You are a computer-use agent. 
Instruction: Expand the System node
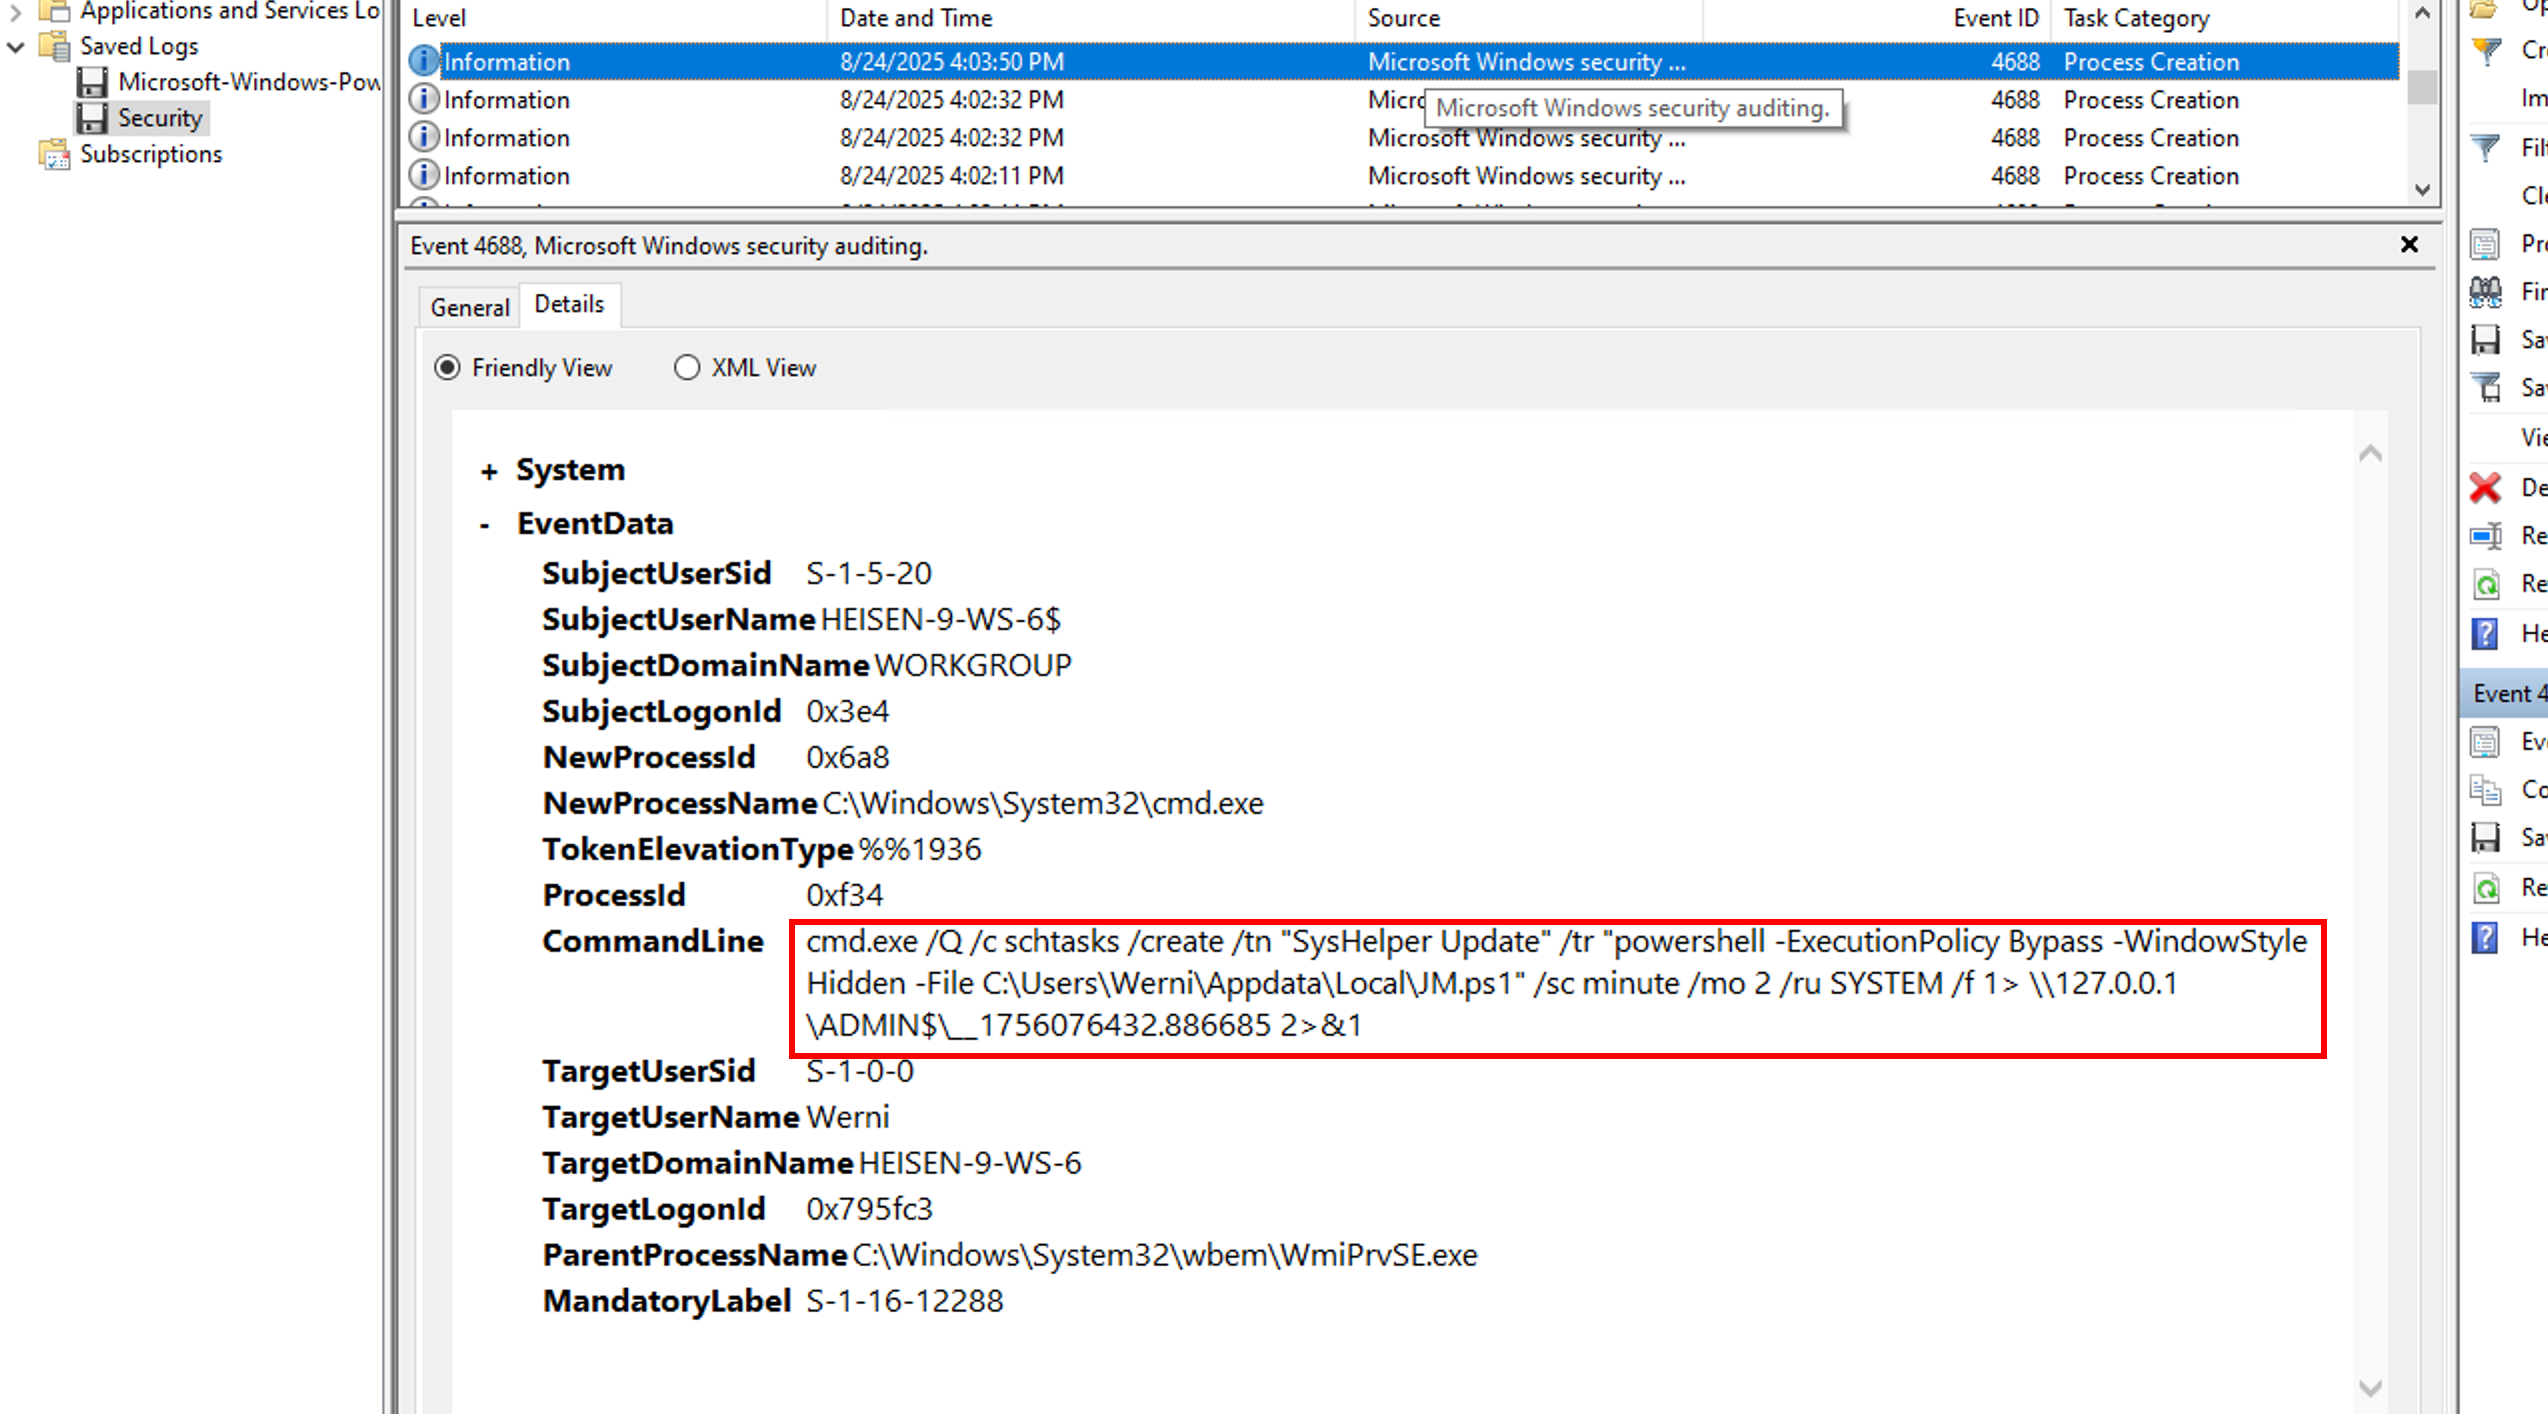(489, 472)
